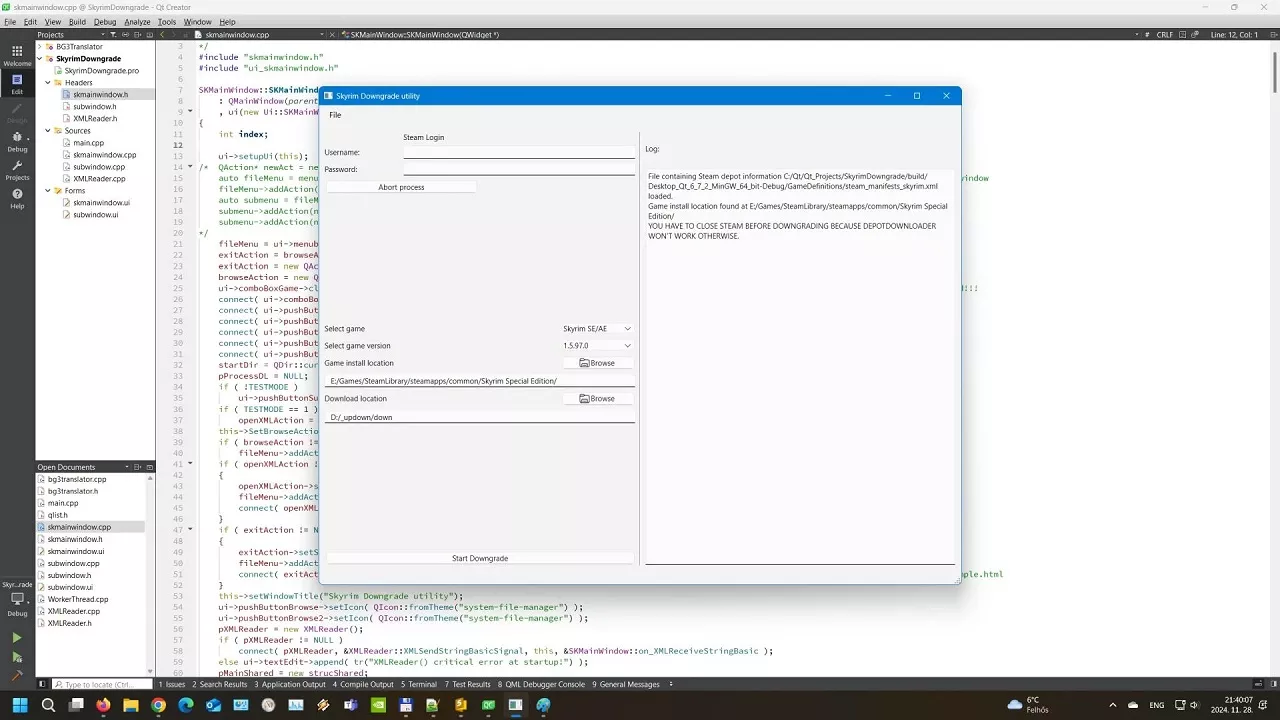
Task: Open Microsoft Teams from taskbar
Action: coord(351,705)
